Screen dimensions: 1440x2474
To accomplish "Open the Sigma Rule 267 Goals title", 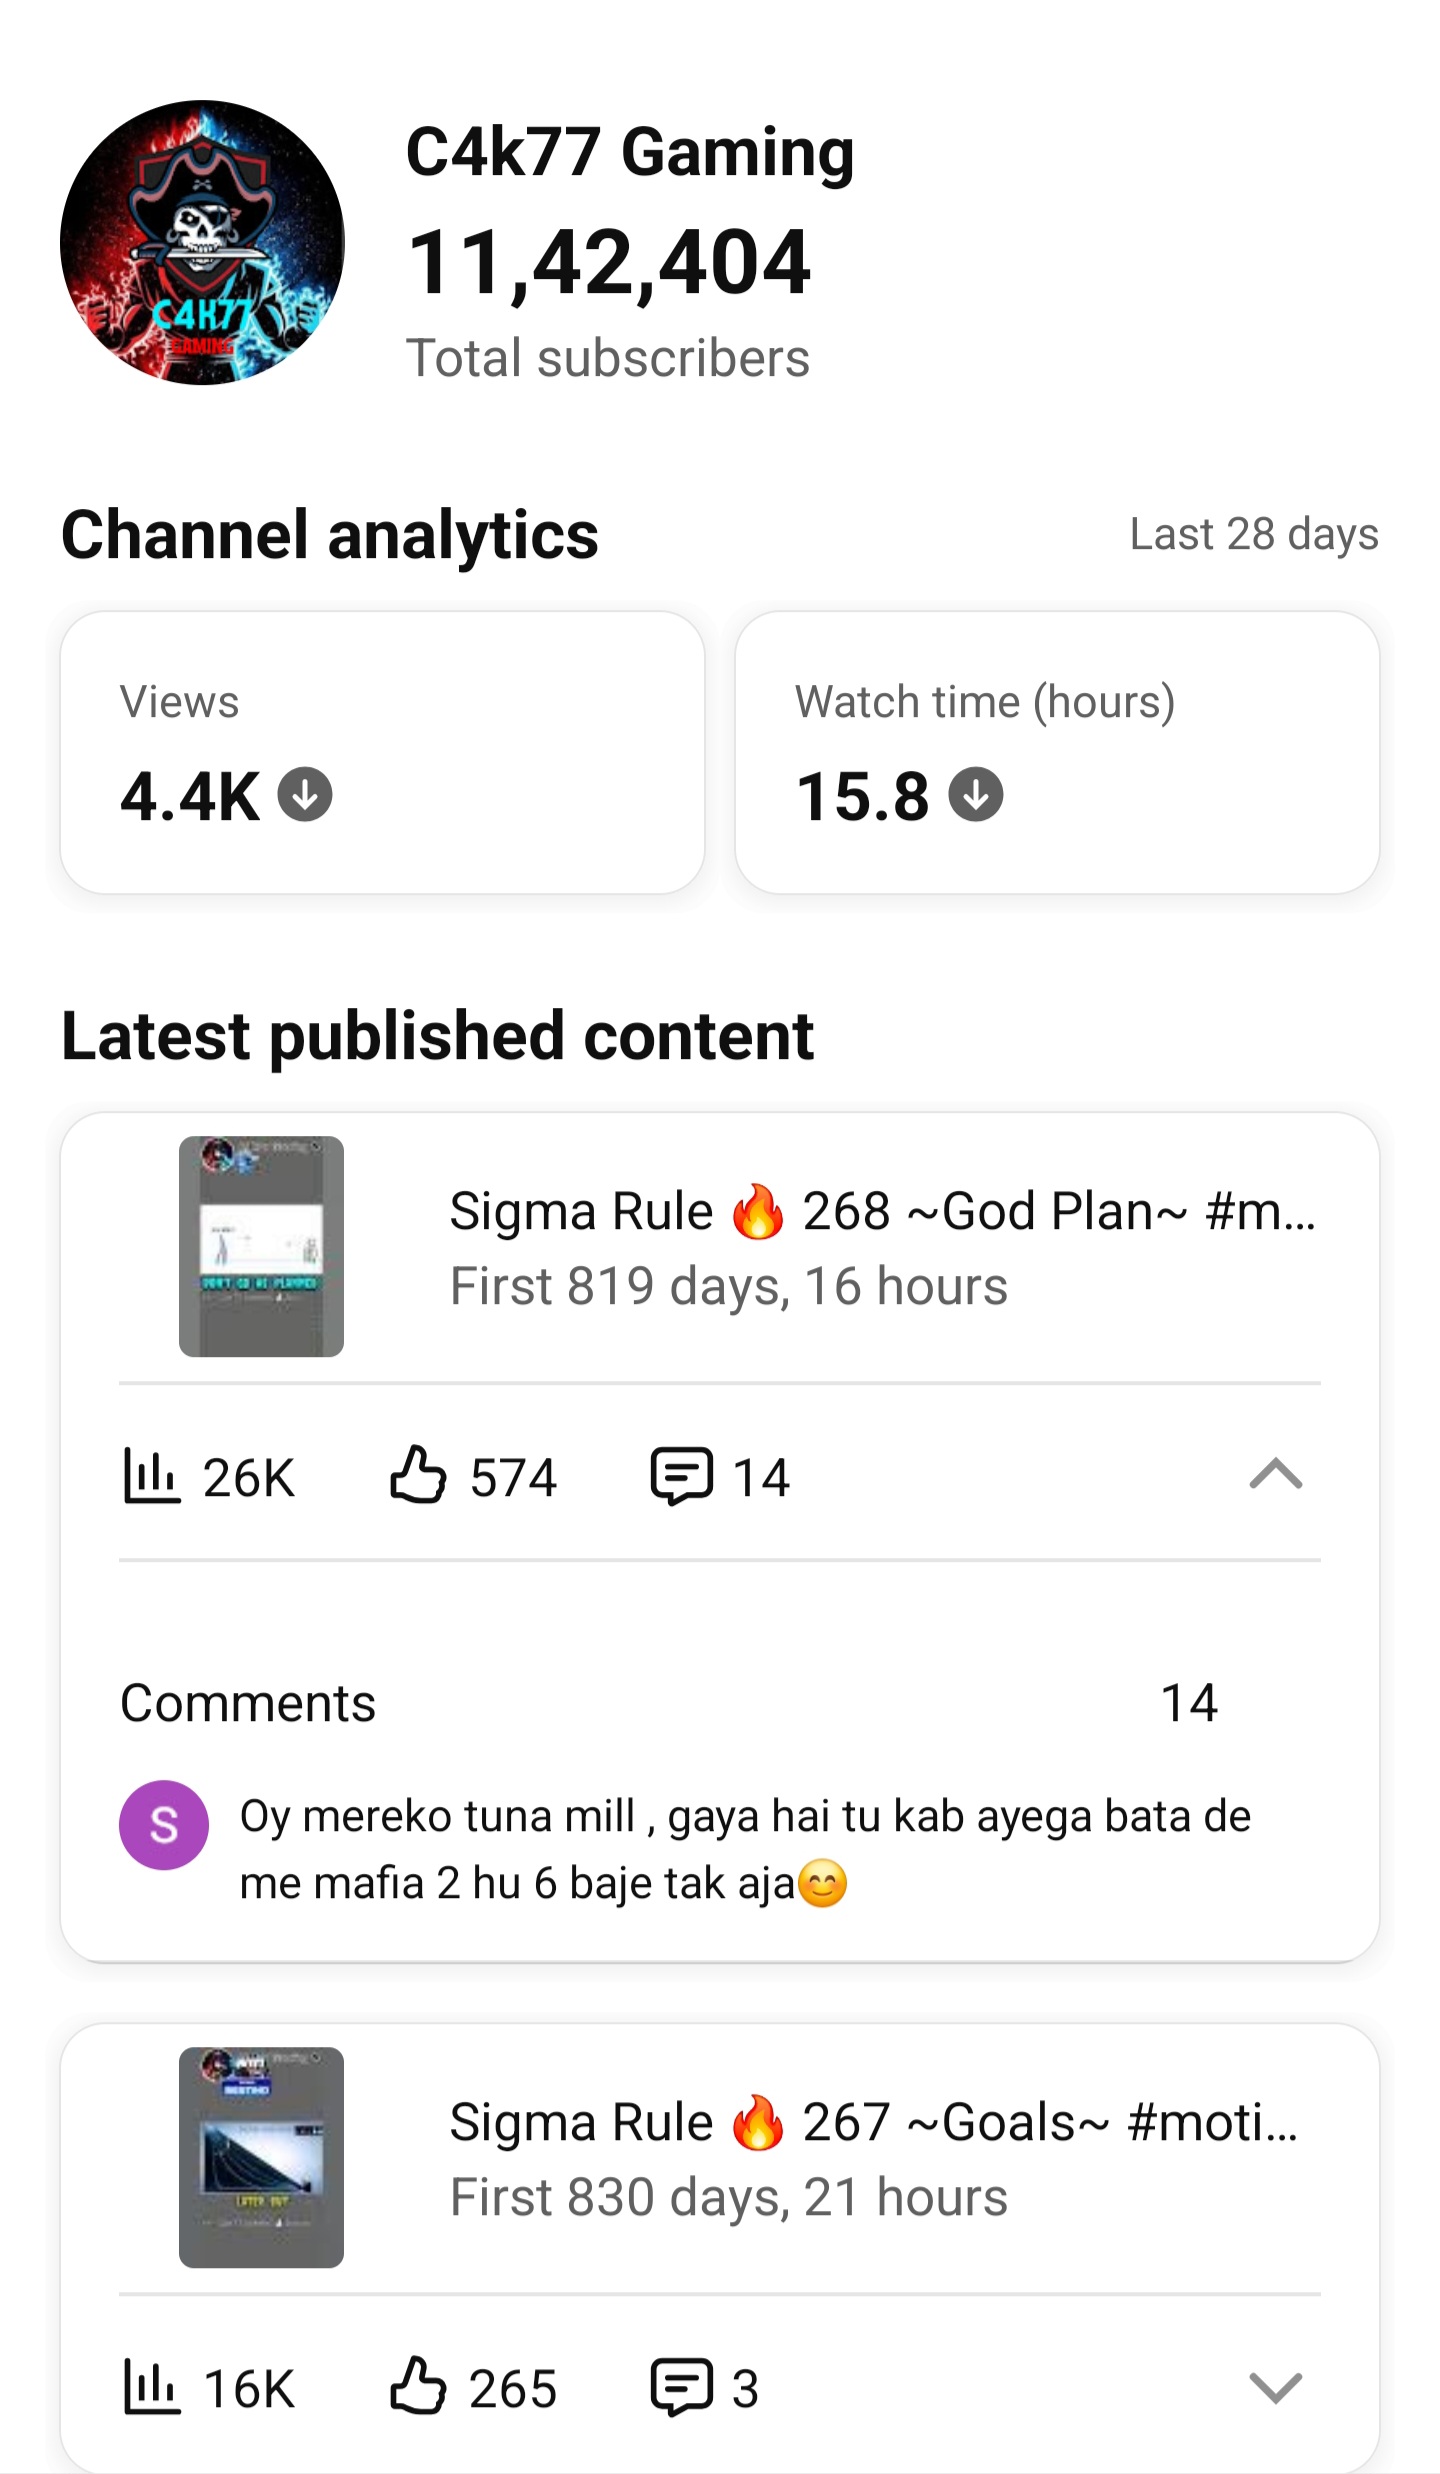I will point(874,2122).
